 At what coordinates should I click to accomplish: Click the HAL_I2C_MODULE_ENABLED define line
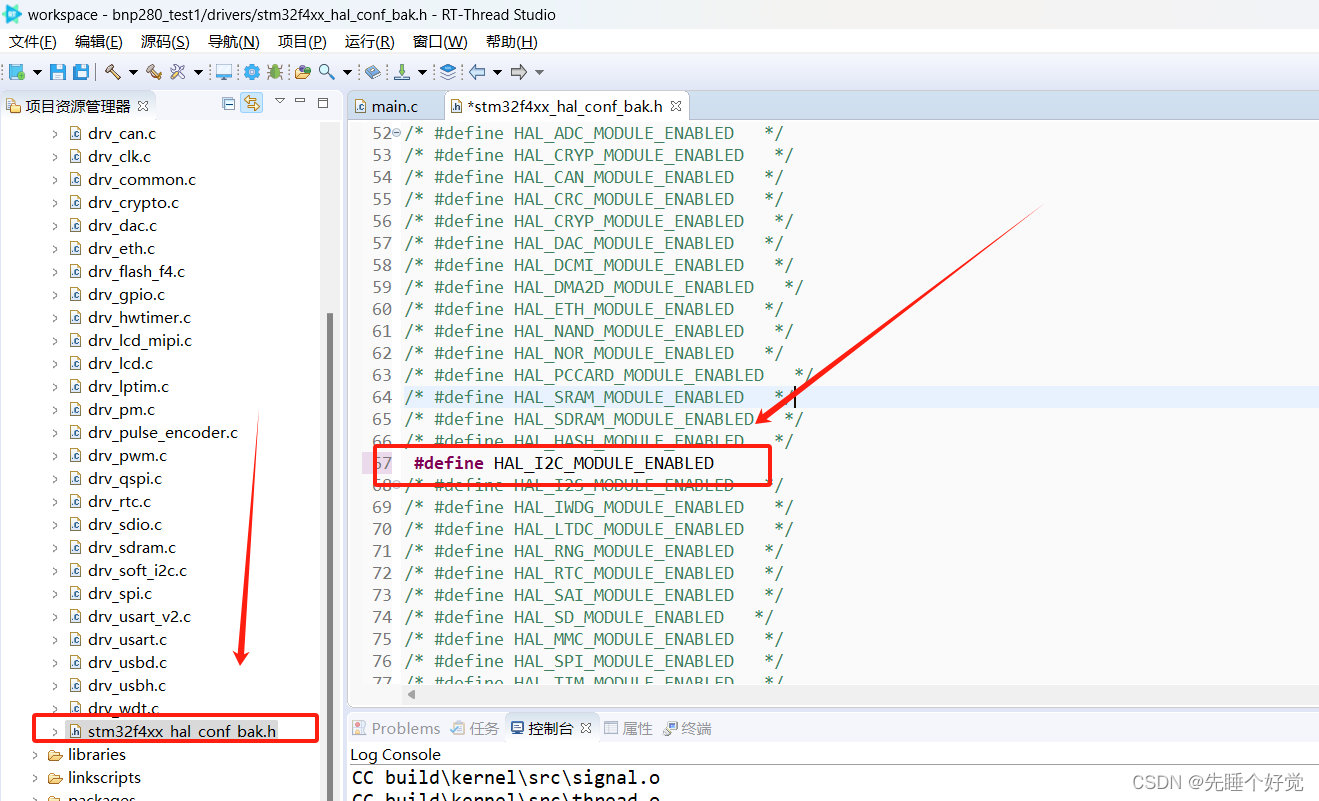563,463
